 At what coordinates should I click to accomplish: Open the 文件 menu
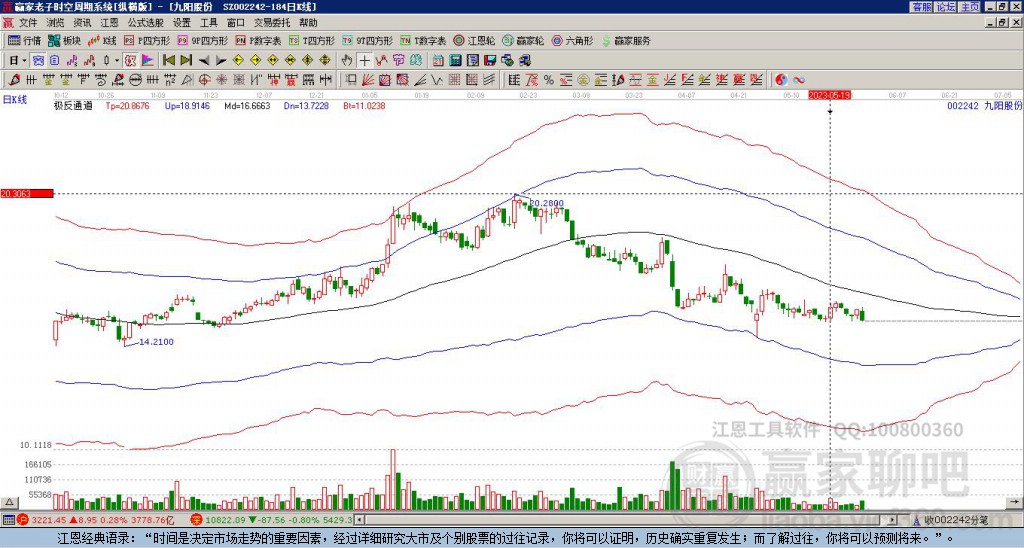click(x=28, y=23)
